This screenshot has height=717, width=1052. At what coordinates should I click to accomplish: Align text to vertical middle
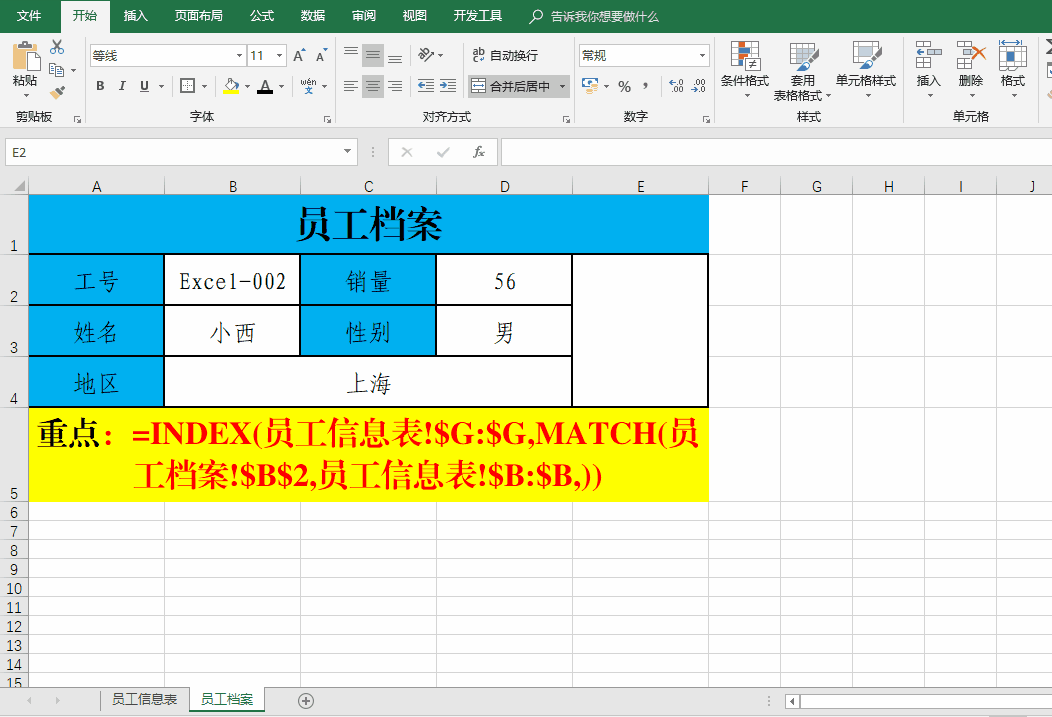pos(373,55)
